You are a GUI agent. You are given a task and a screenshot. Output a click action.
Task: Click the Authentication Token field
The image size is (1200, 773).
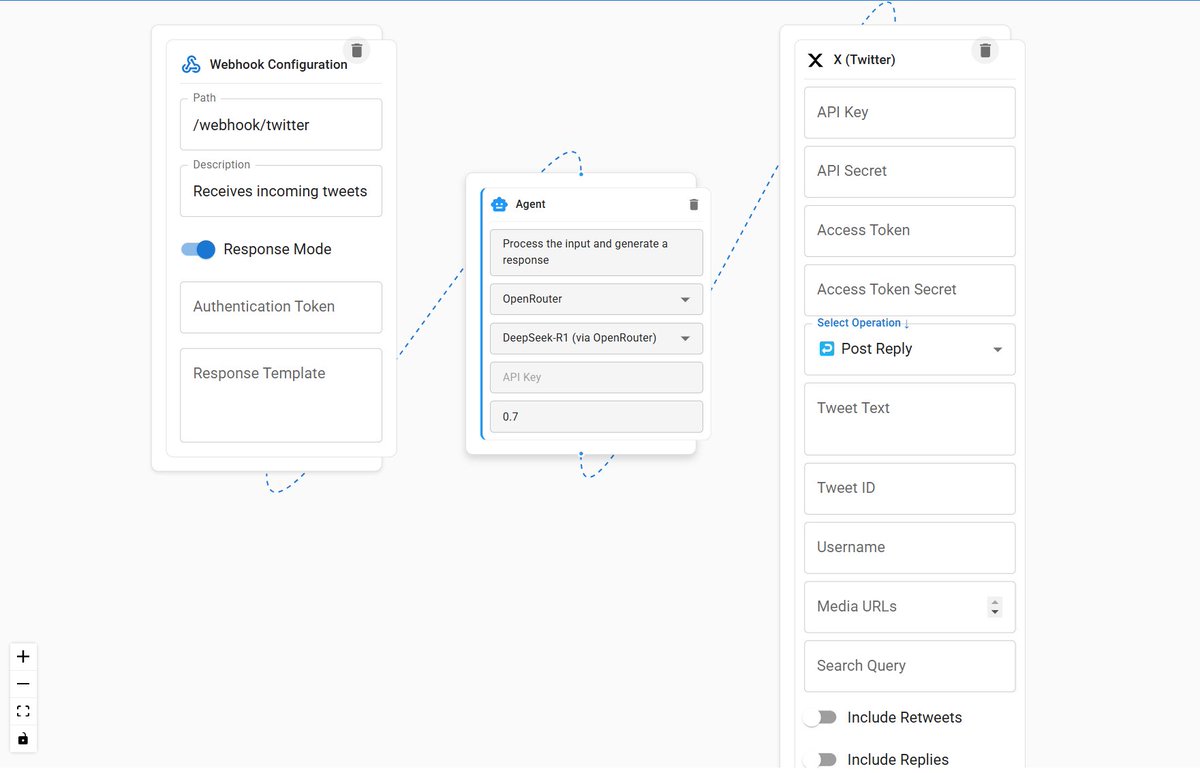[281, 307]
